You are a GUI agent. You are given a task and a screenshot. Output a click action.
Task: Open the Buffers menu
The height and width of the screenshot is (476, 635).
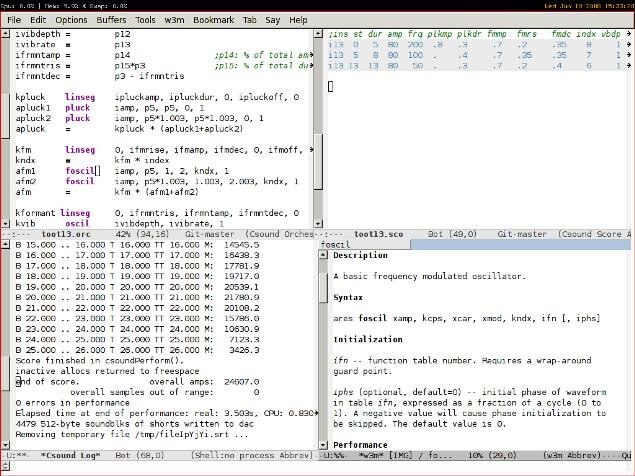tap(111, 19)
